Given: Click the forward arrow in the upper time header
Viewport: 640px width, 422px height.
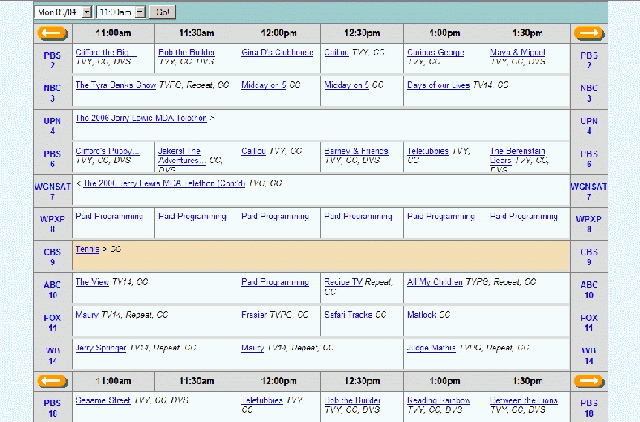Looking at the screenshot, I should tap(589, 33).
